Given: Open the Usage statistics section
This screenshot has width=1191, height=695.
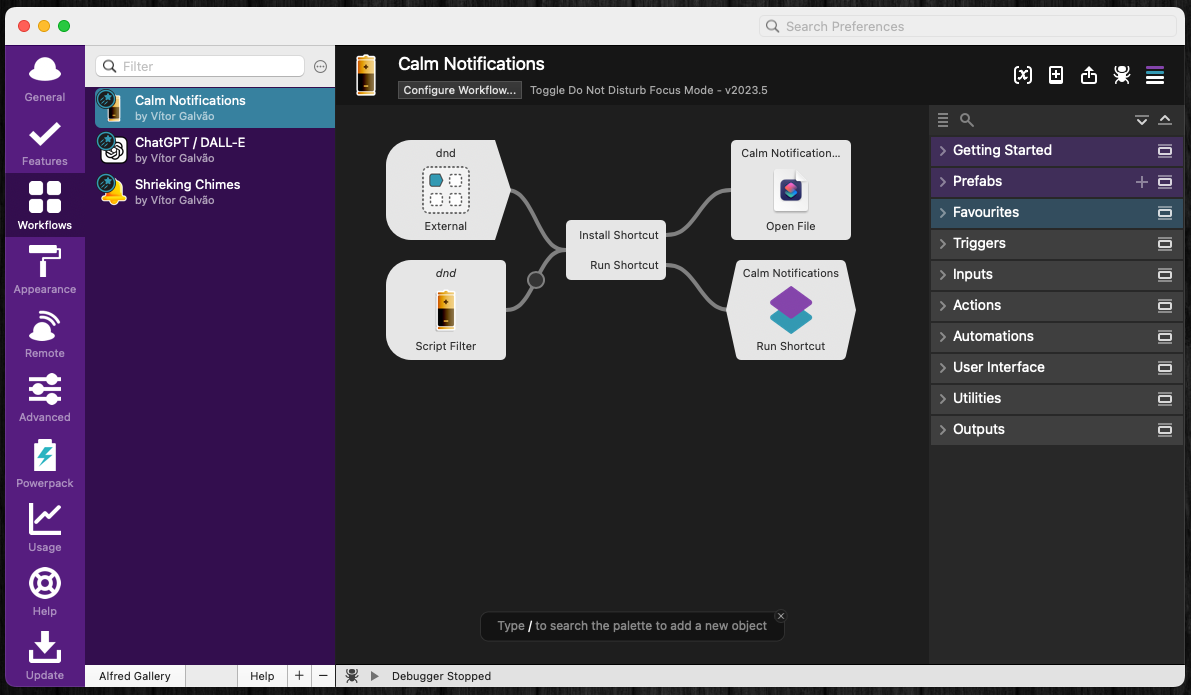Looking at the screenshot, I should (45, 527).
